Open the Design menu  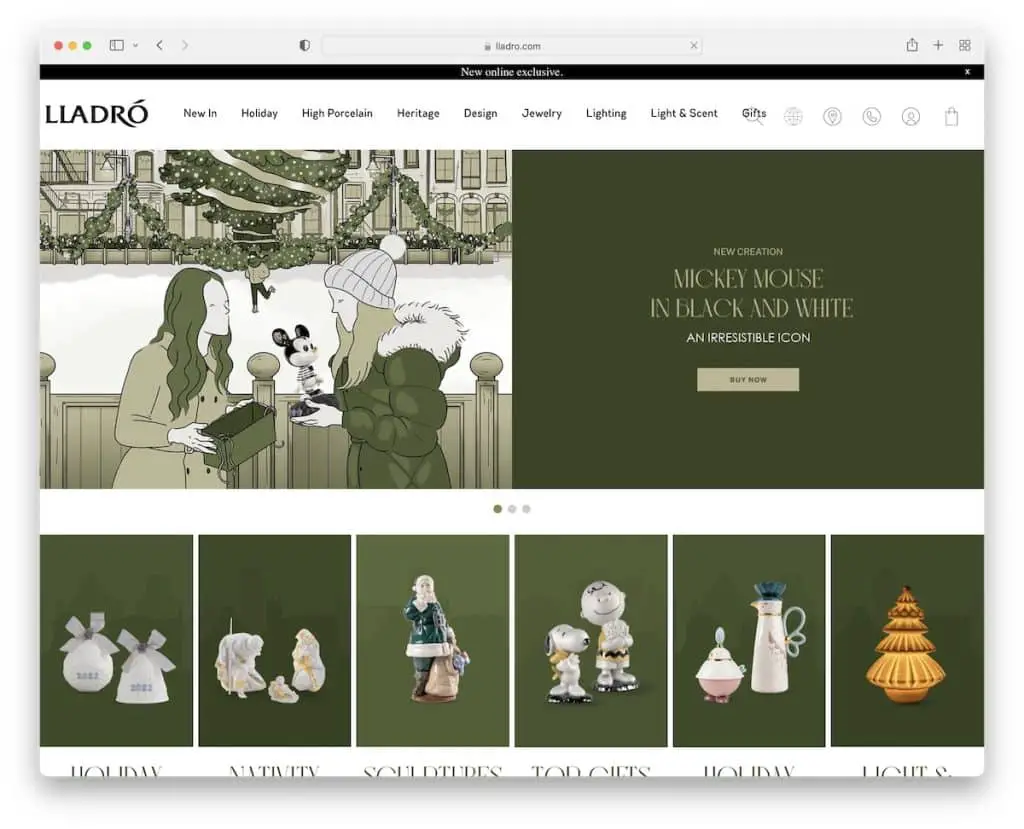pyautogui.click(x=481, y=113)
